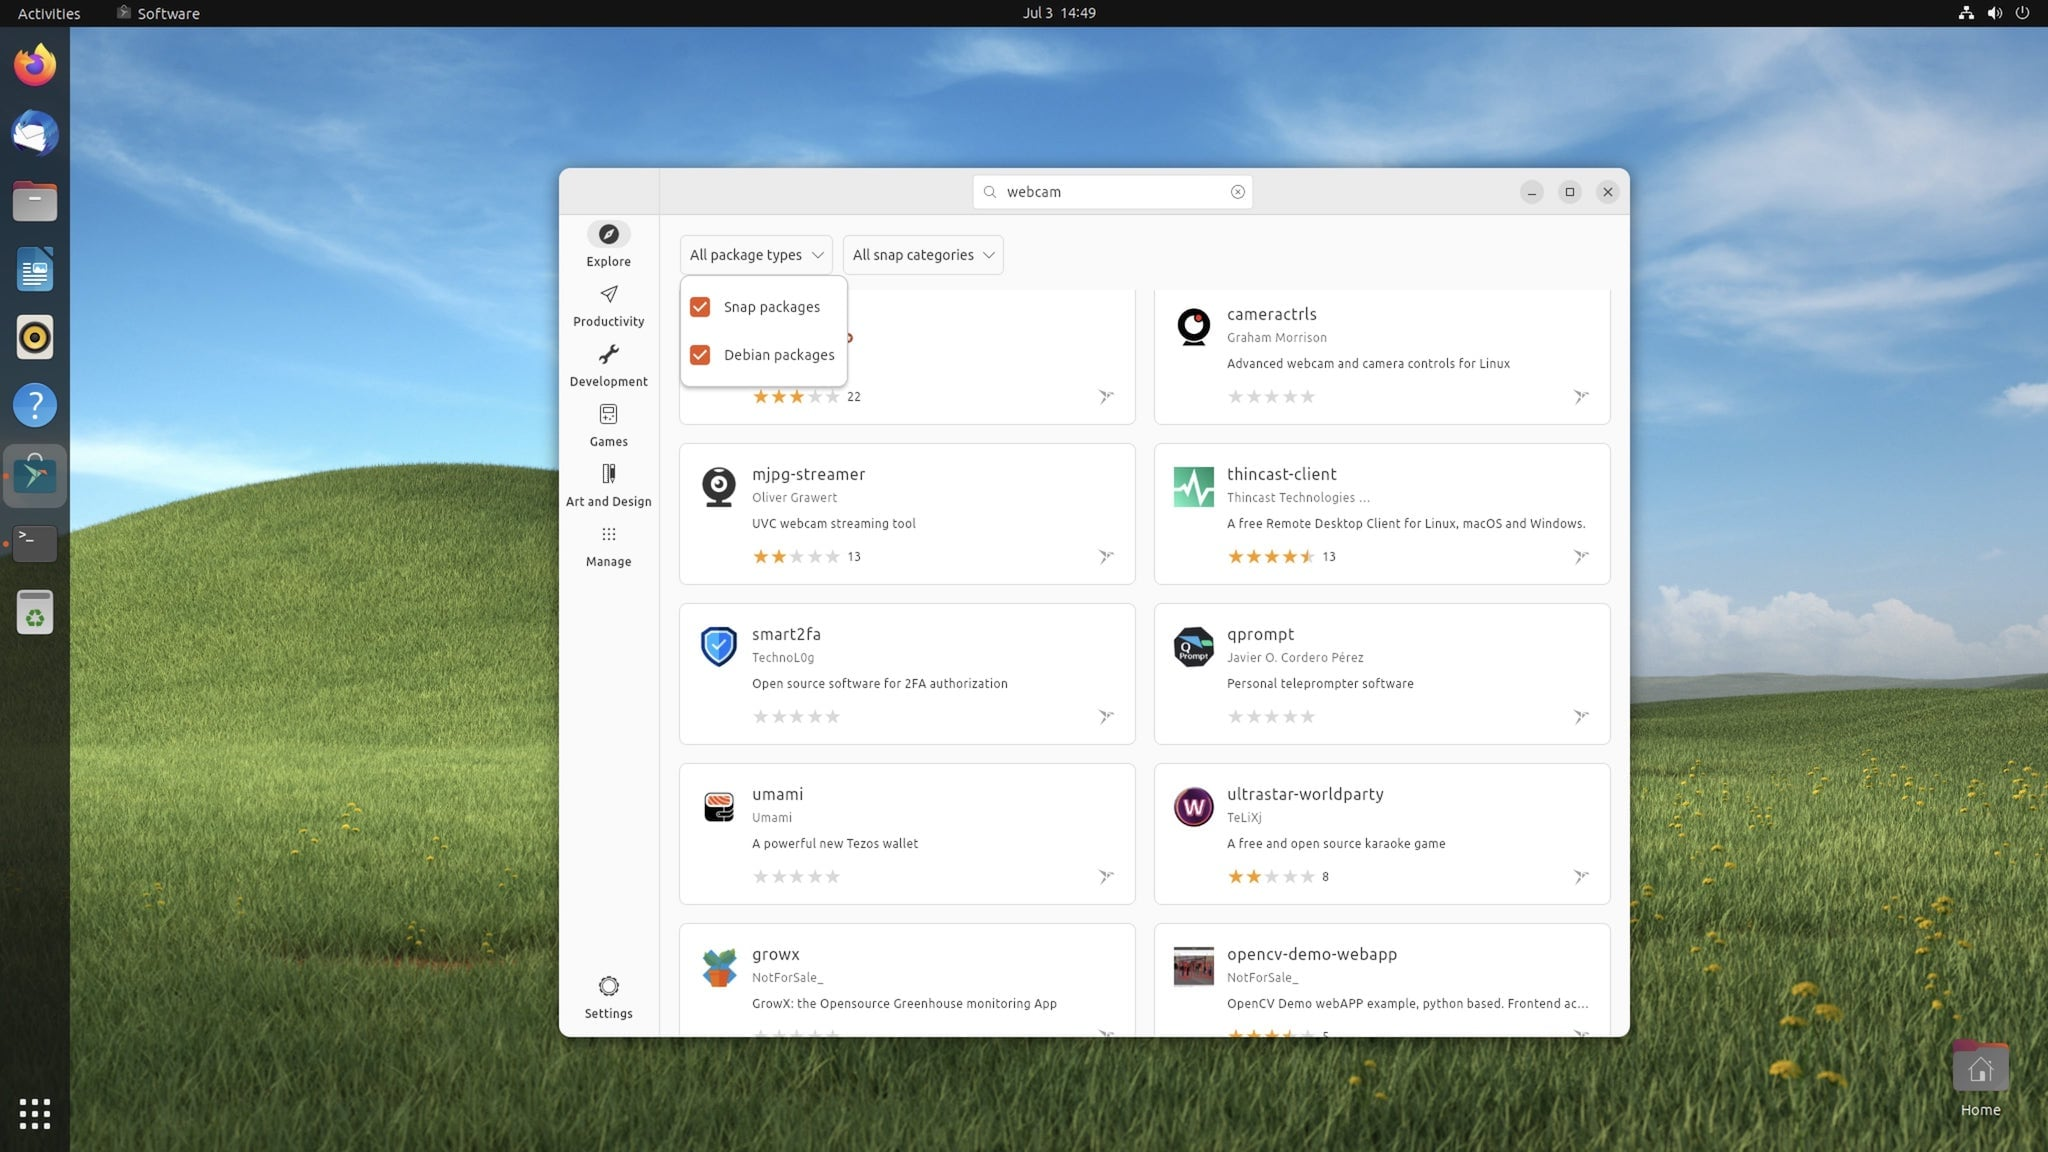Open the Manage grid icon
Viewport: 2048px width, 1152px height.
pyautogui.click(x=608, y=534)
